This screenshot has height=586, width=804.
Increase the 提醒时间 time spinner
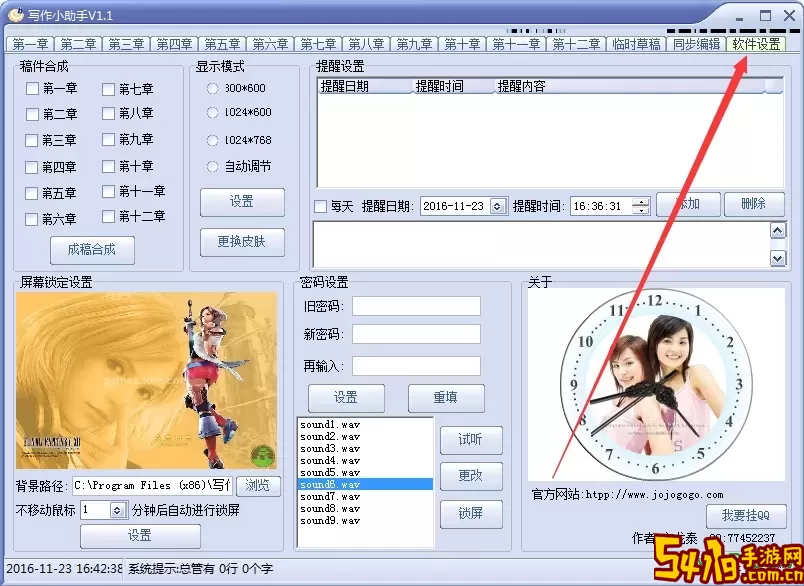pos(641,202)
